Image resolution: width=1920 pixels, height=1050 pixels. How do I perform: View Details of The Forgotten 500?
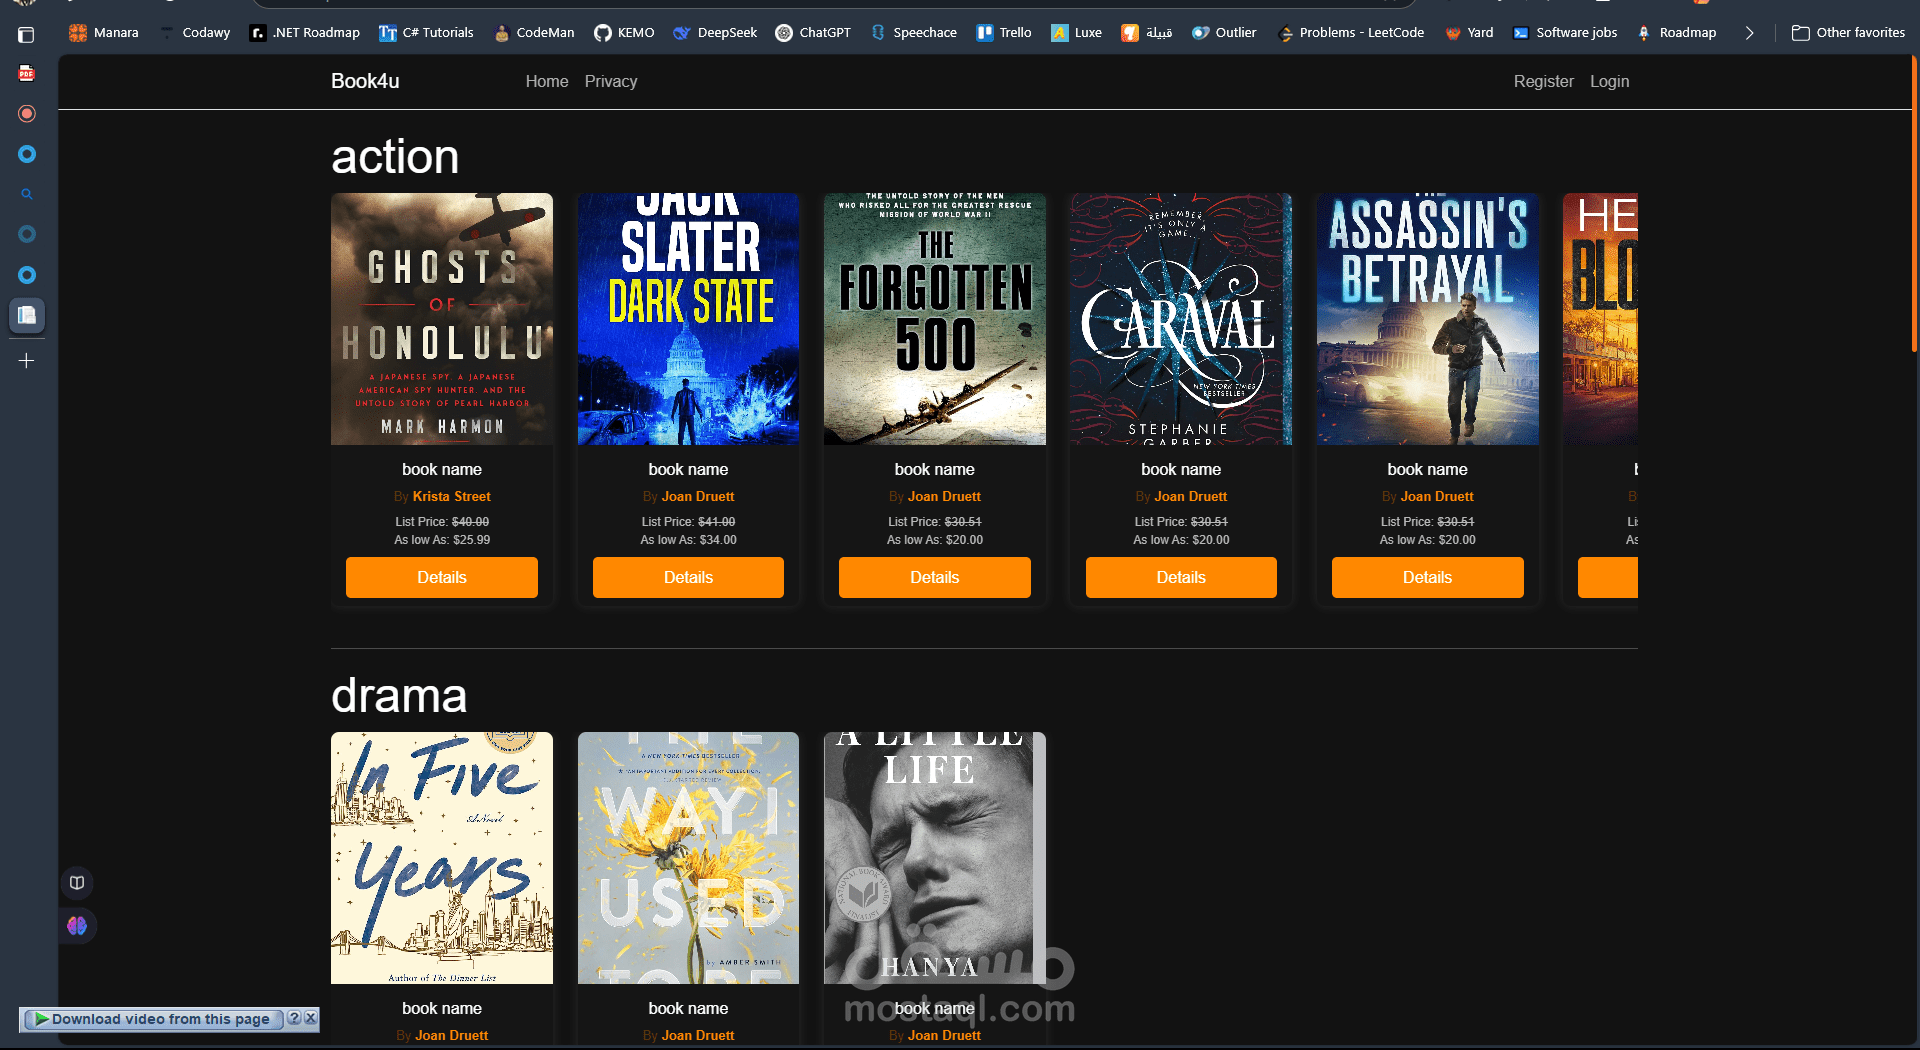tap(935, 577)
